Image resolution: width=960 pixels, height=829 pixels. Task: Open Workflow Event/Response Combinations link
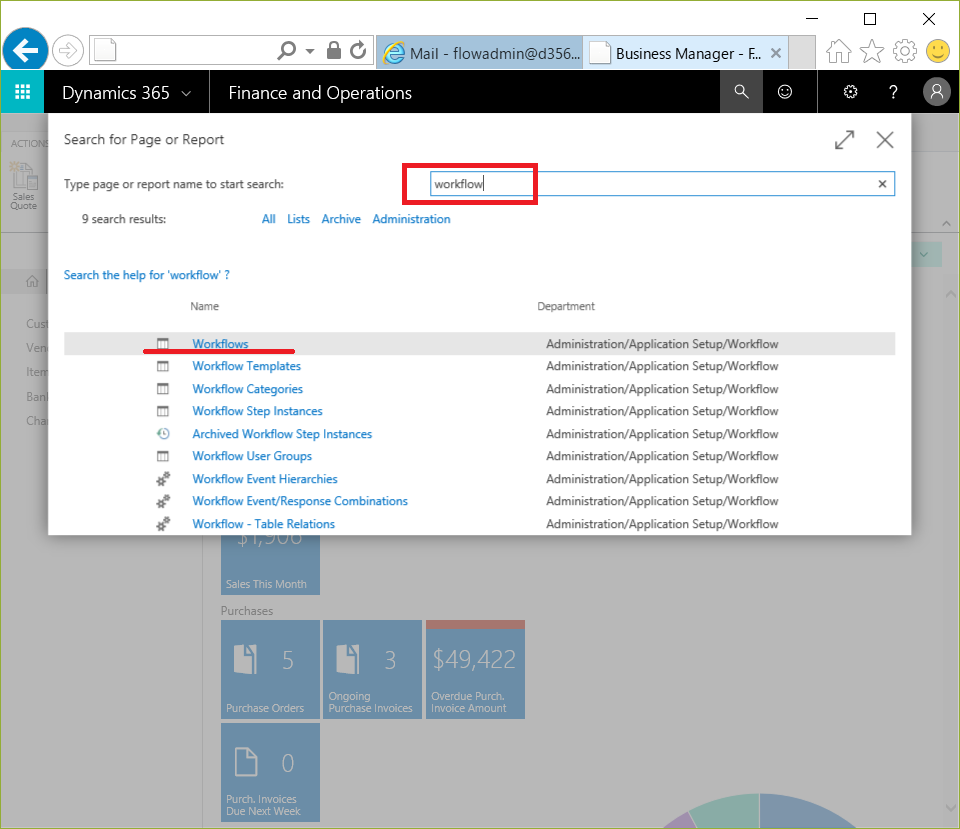click(300, 501)
